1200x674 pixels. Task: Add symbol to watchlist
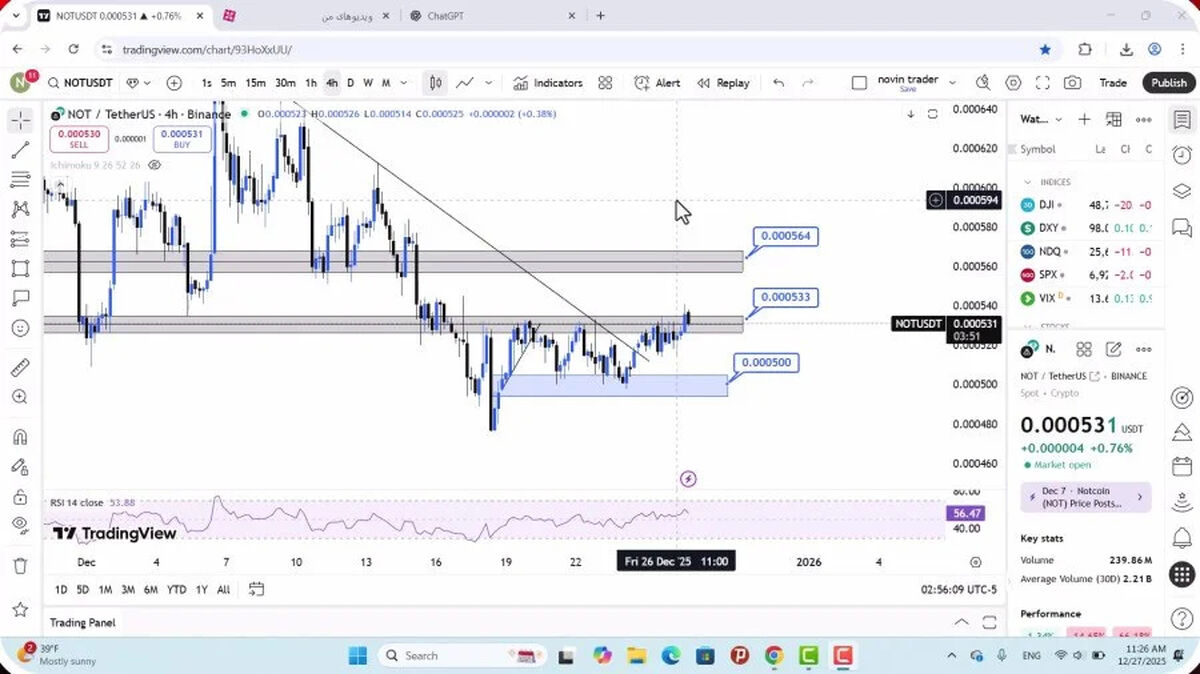pos(1084,119)
